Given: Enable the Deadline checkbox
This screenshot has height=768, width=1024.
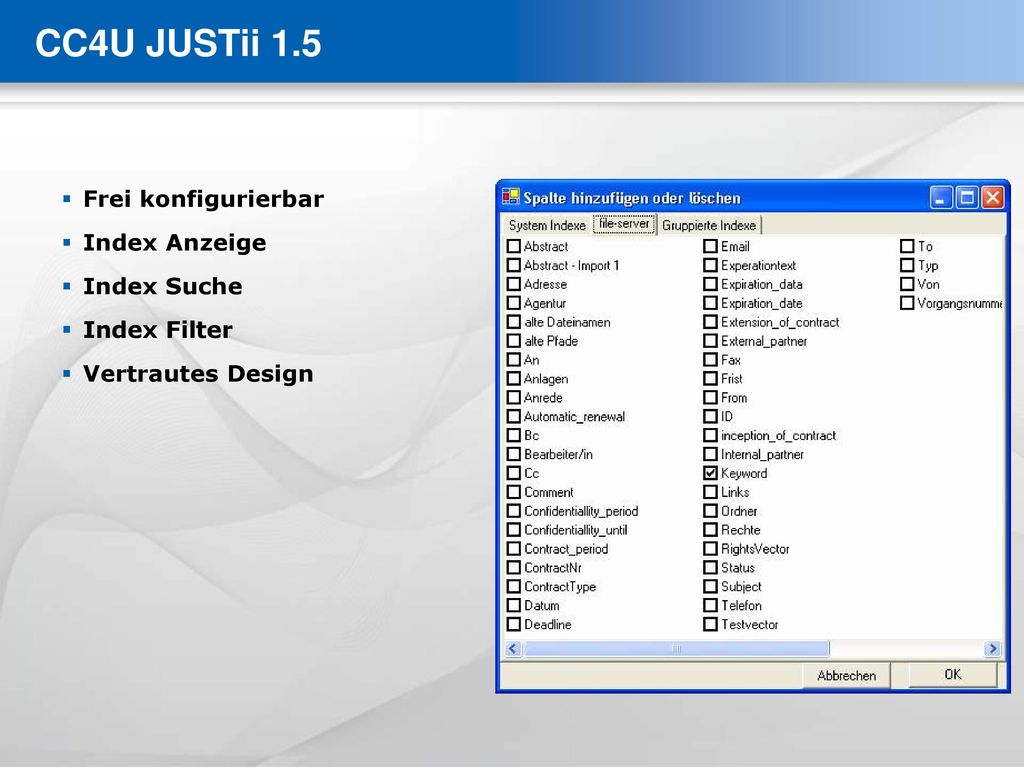Looking at the screenshot, I should tap(514, 624).
